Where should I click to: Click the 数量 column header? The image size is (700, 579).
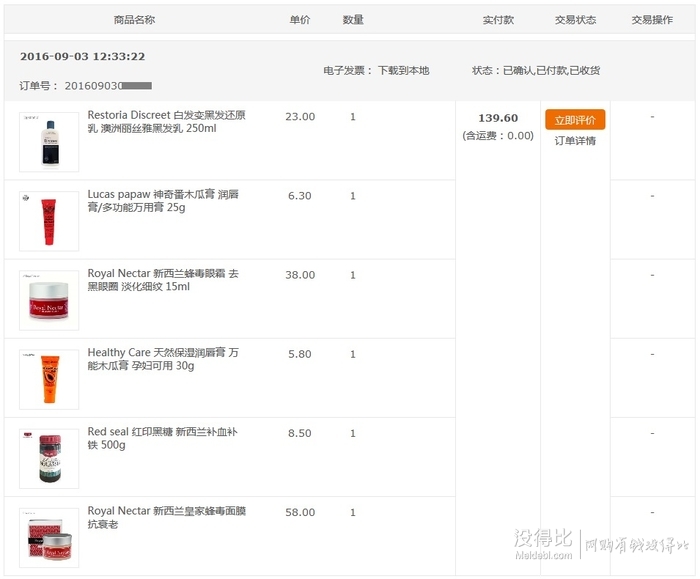pos(353,20)
